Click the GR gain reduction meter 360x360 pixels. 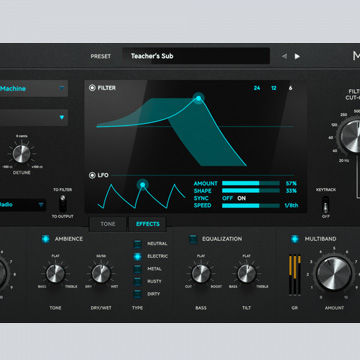295,275
